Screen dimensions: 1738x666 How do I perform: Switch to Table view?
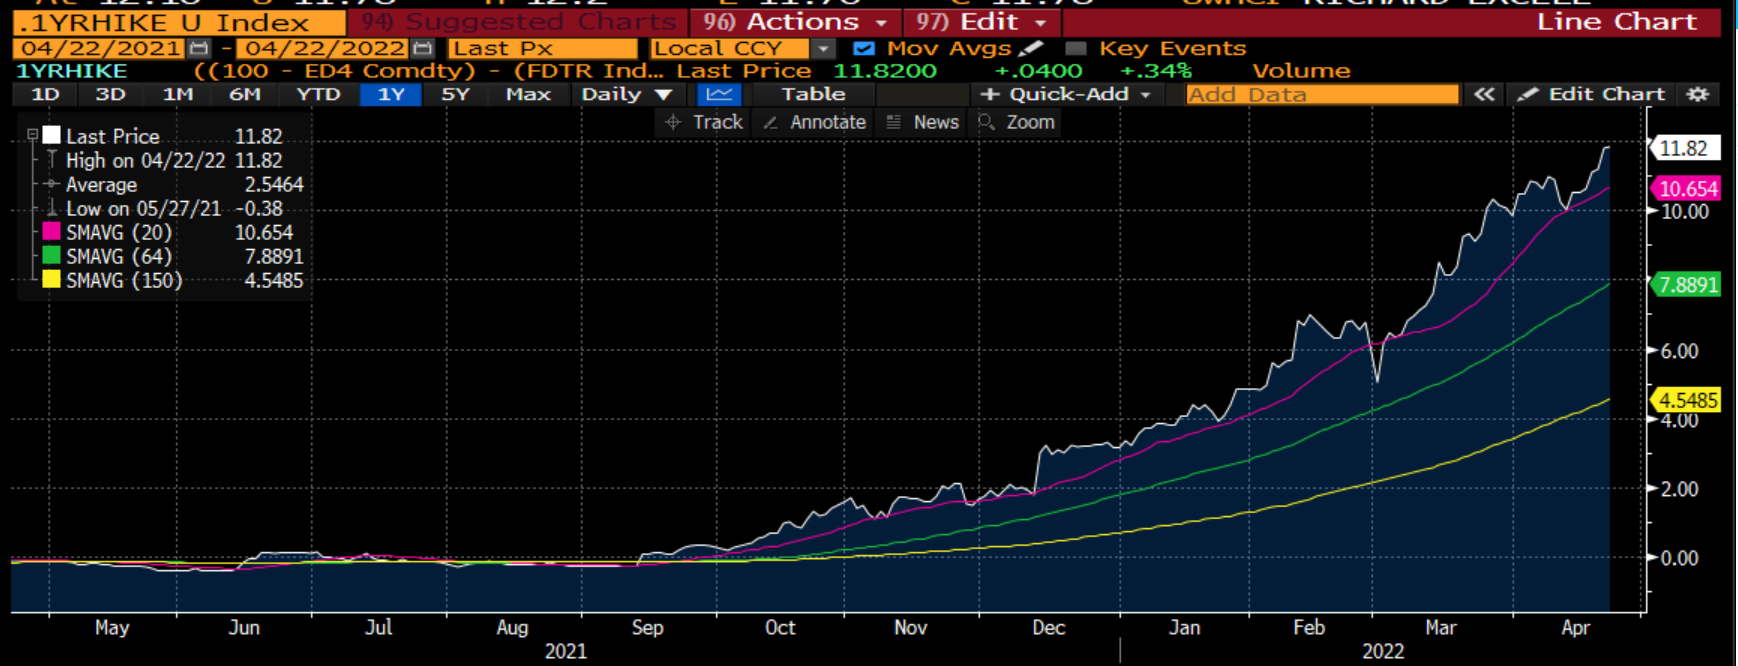813,94
